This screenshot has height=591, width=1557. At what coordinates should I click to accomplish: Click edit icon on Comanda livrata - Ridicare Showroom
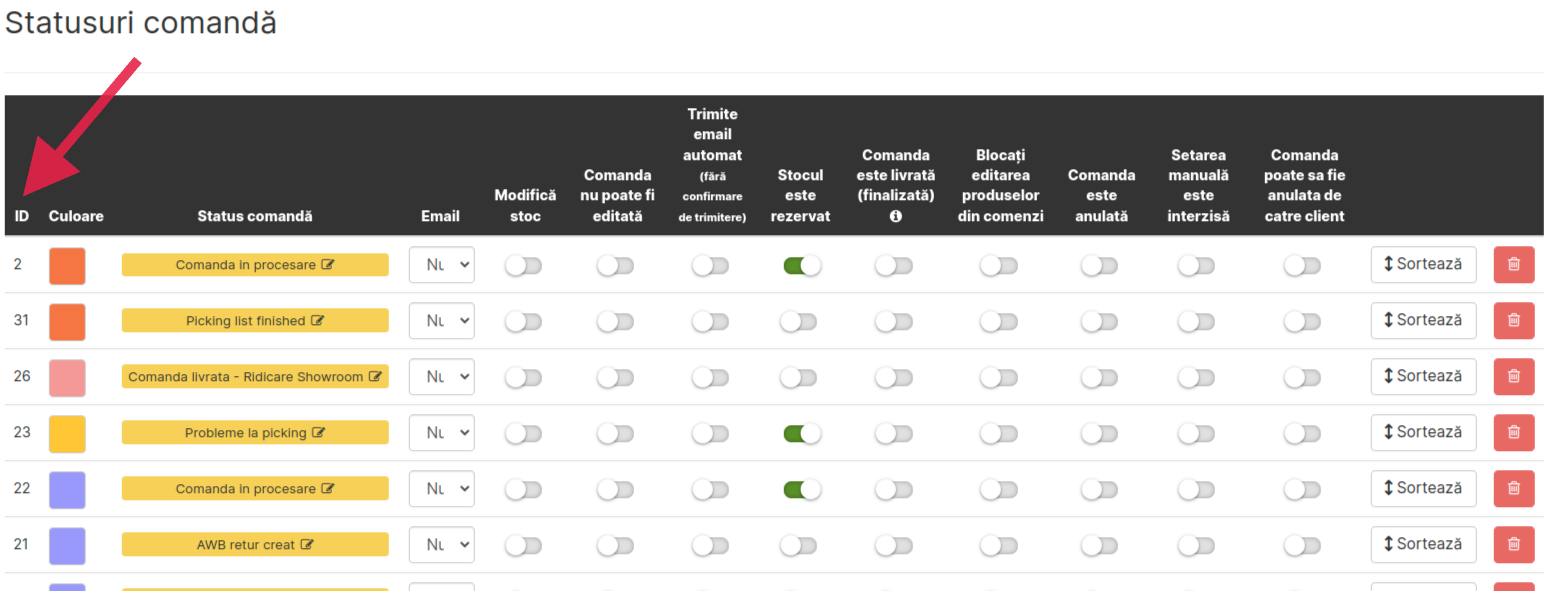click(x=375, y=377)
